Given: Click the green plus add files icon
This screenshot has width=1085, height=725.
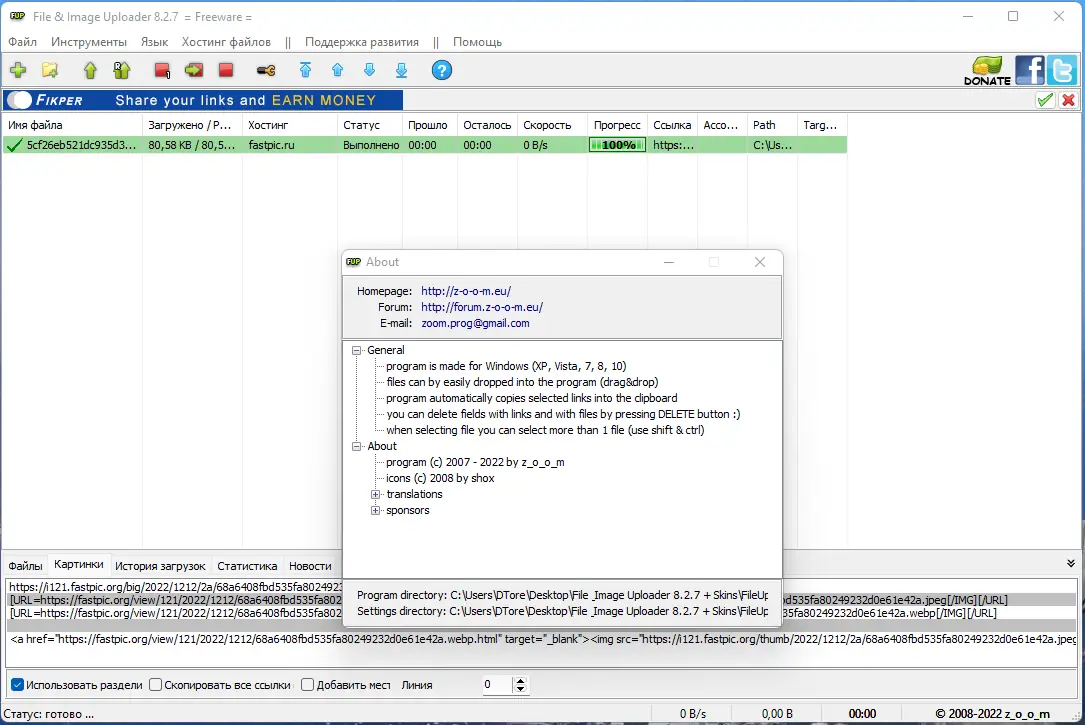Looking at the screenshot, I should 18,70.
